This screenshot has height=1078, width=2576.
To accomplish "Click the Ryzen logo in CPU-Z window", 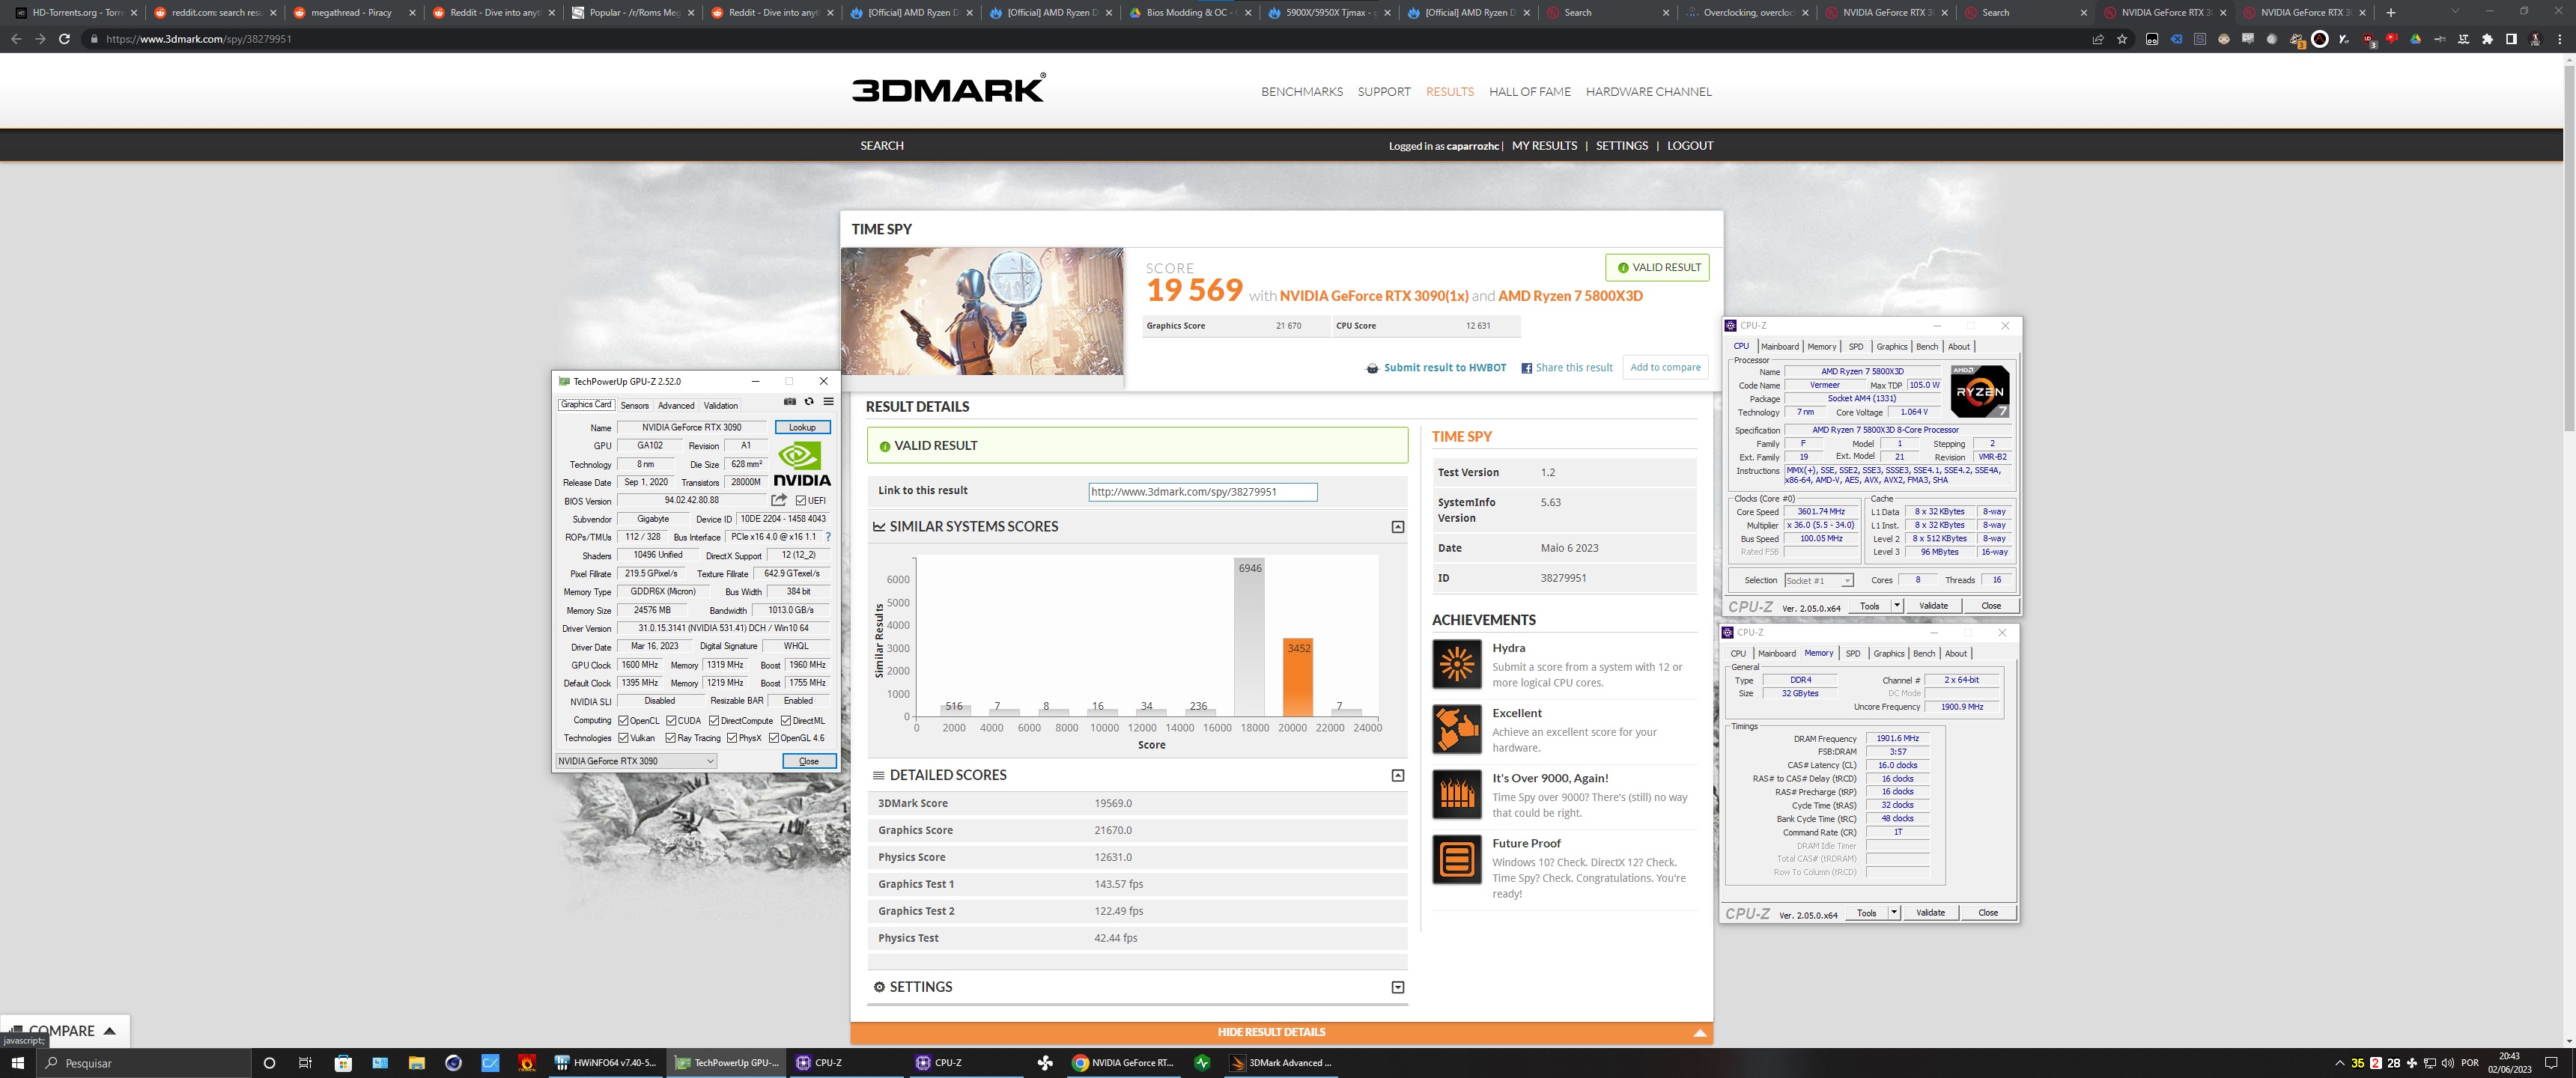I will (x=1979, y=391).
